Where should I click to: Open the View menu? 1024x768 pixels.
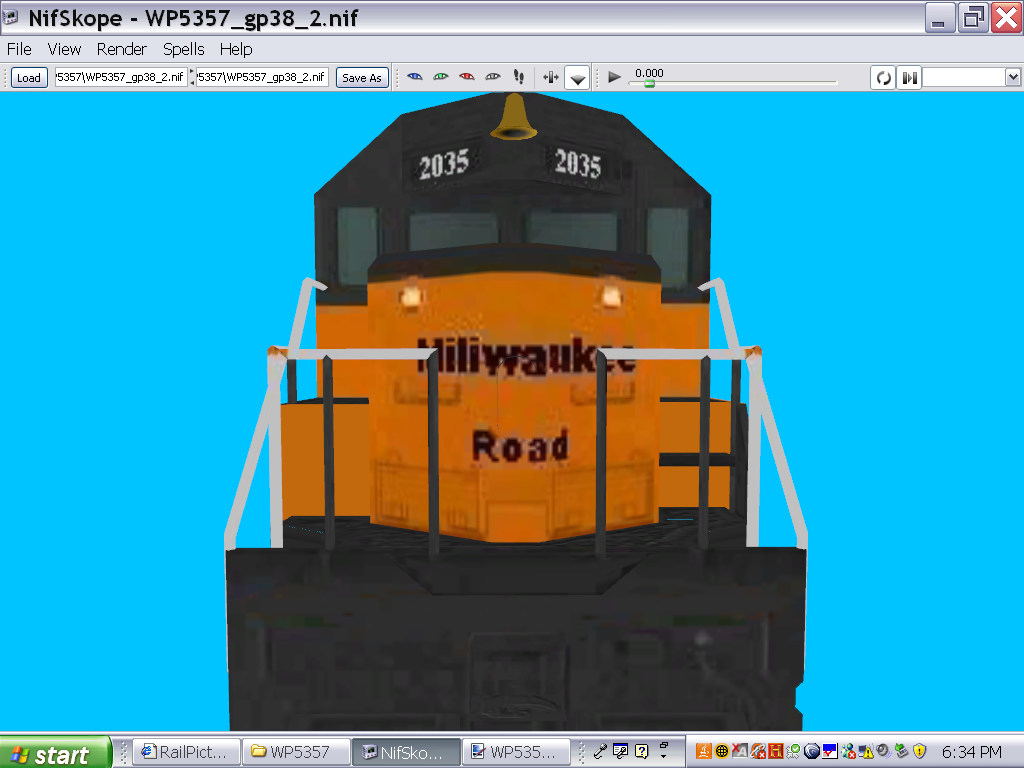pos(64,49)
